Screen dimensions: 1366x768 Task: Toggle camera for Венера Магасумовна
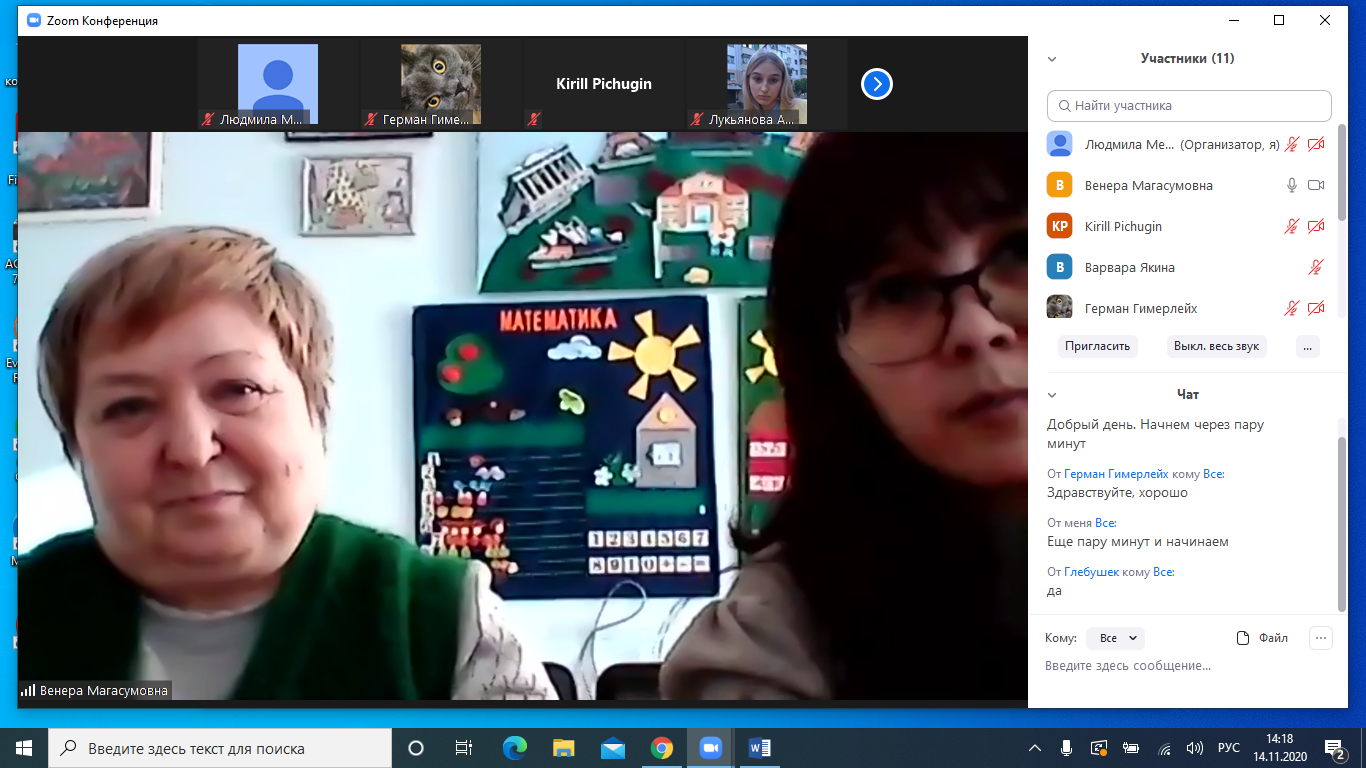point(1315,185)
